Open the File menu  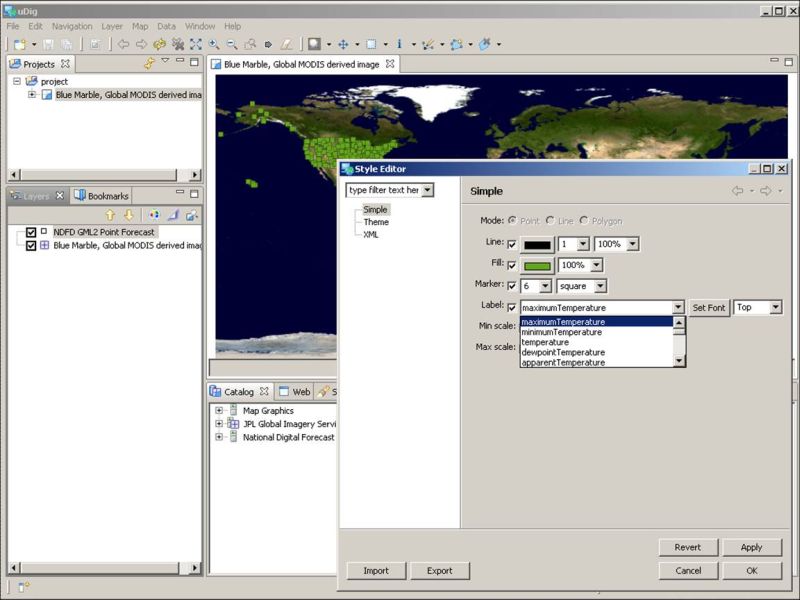coord(13,26)
